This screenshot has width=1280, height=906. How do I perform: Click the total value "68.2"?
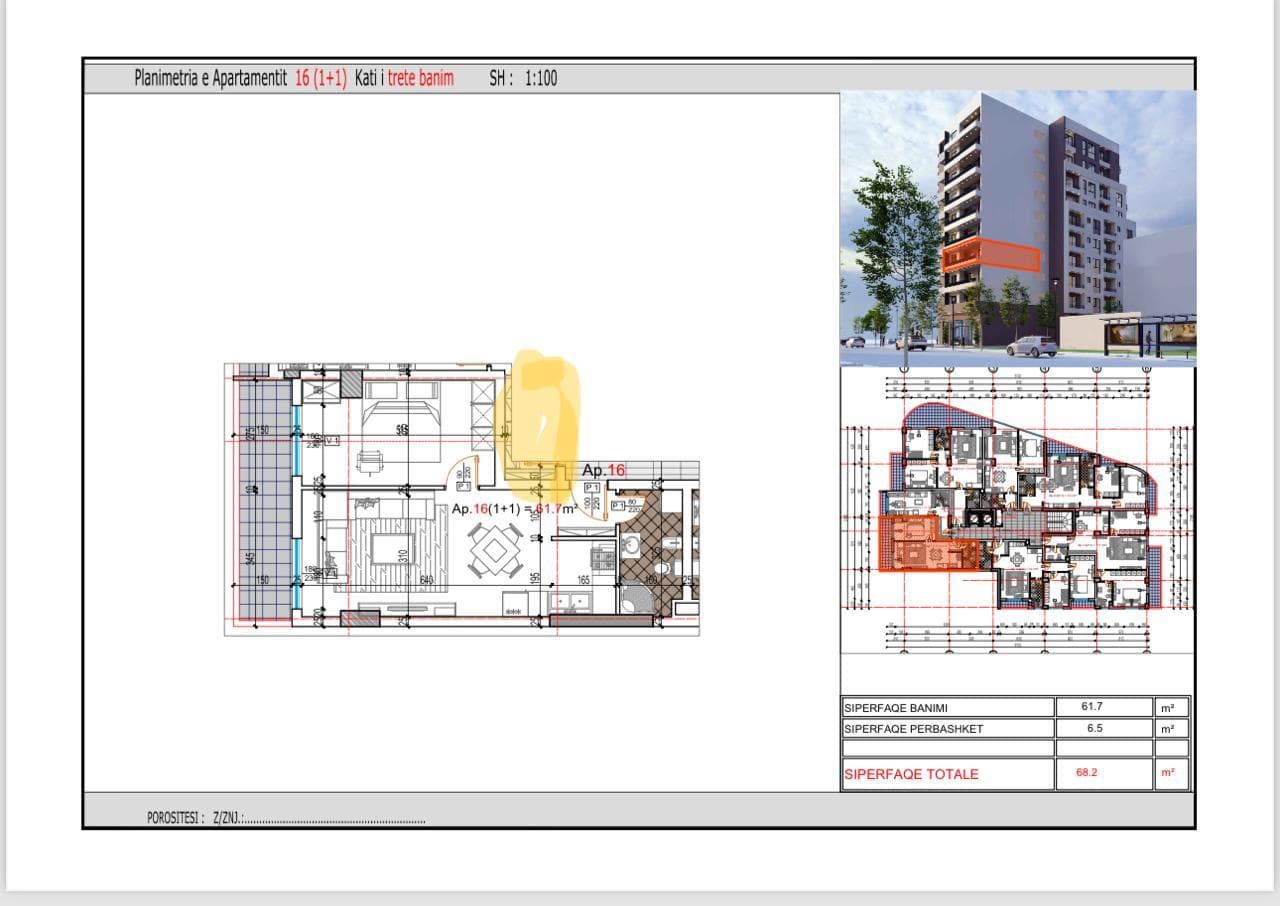click(1086, 773)
